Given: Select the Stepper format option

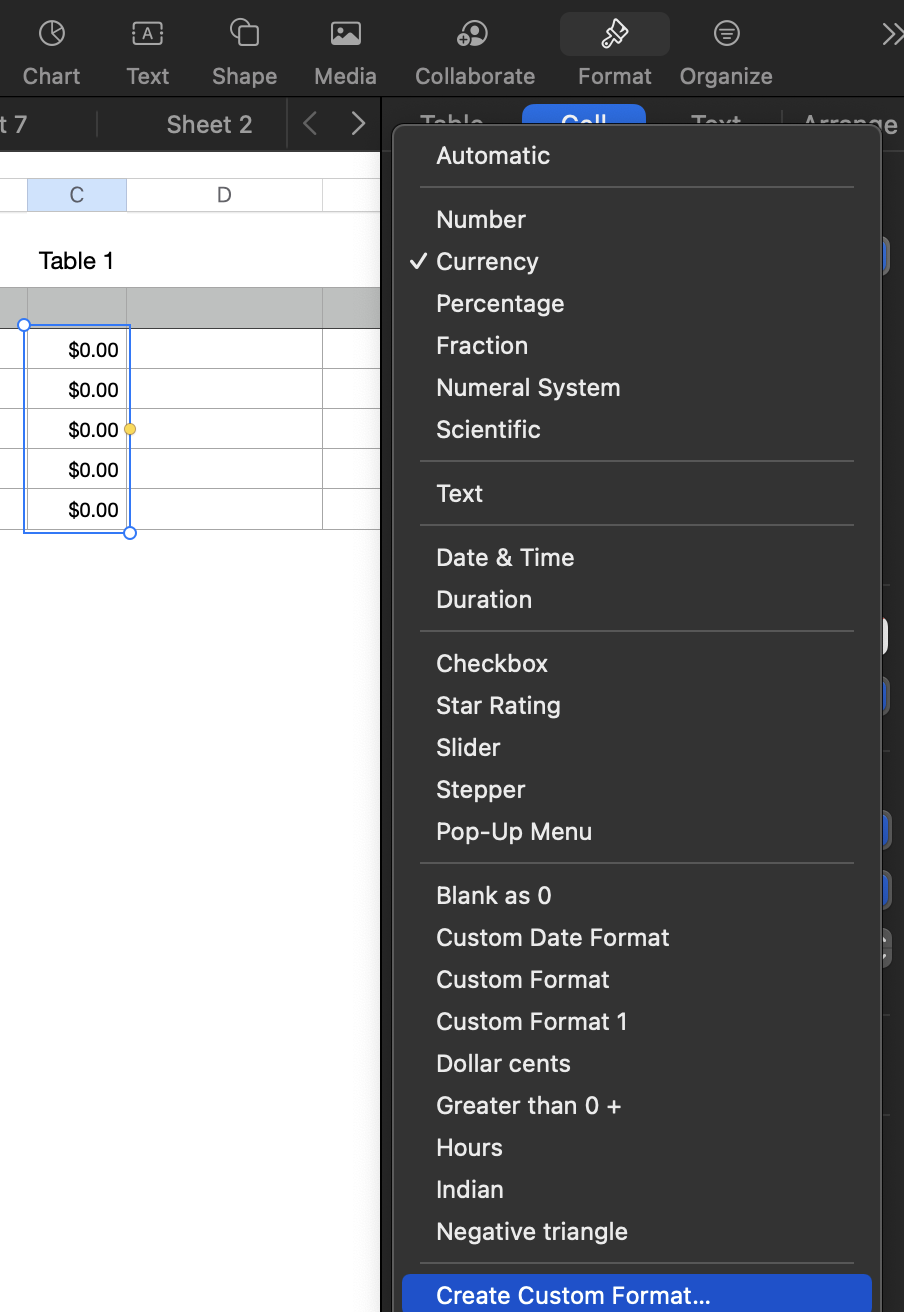Looking at the screenshot, I should click(480, 790).
